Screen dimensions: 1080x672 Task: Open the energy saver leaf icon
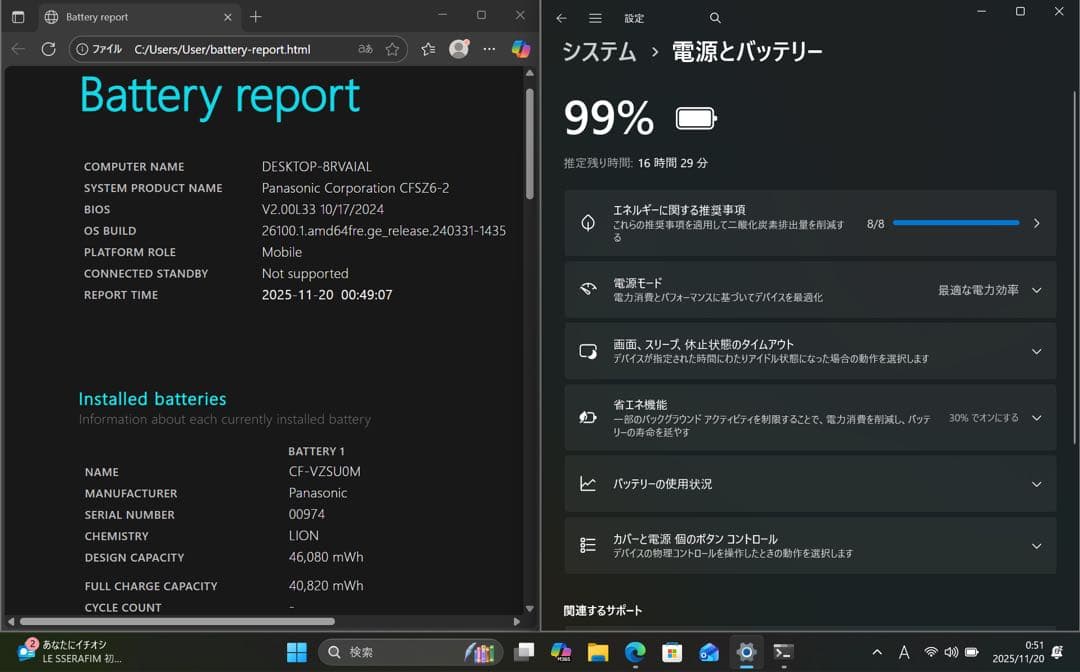pyautogui.click(x=589, y=418)
